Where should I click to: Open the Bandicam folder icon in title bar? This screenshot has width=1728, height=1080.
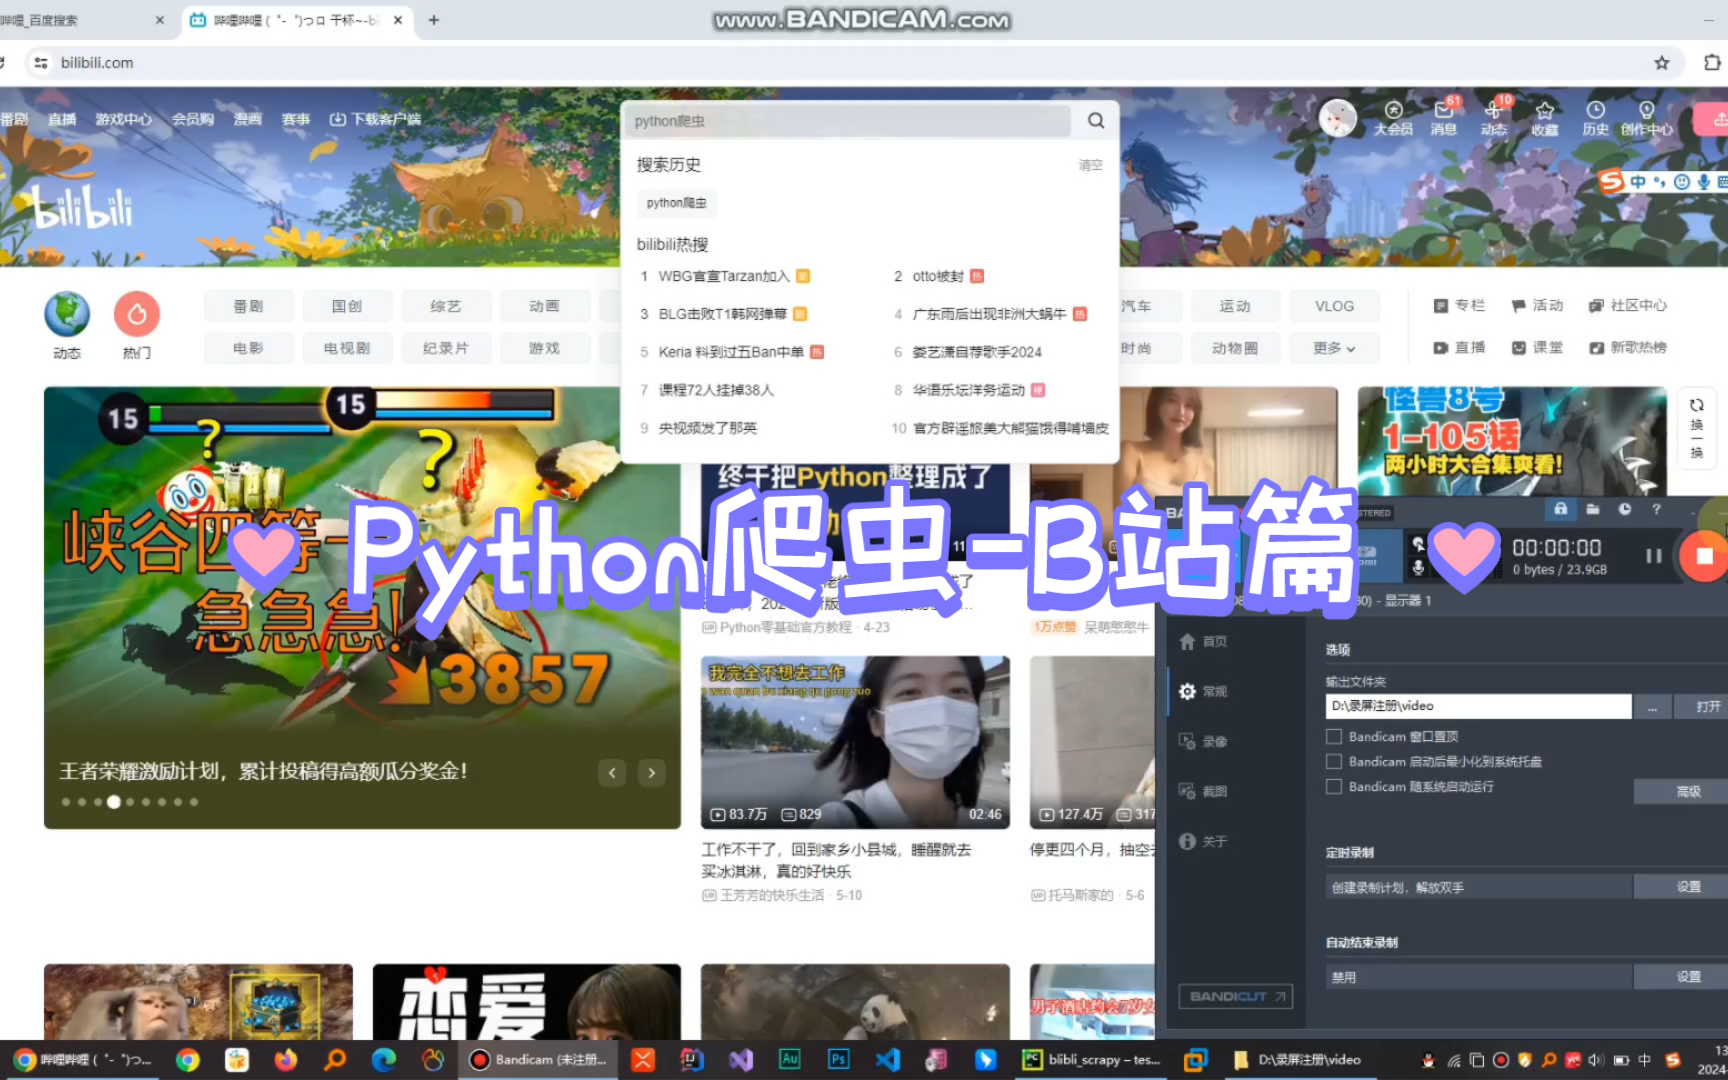pos(1593,509)
